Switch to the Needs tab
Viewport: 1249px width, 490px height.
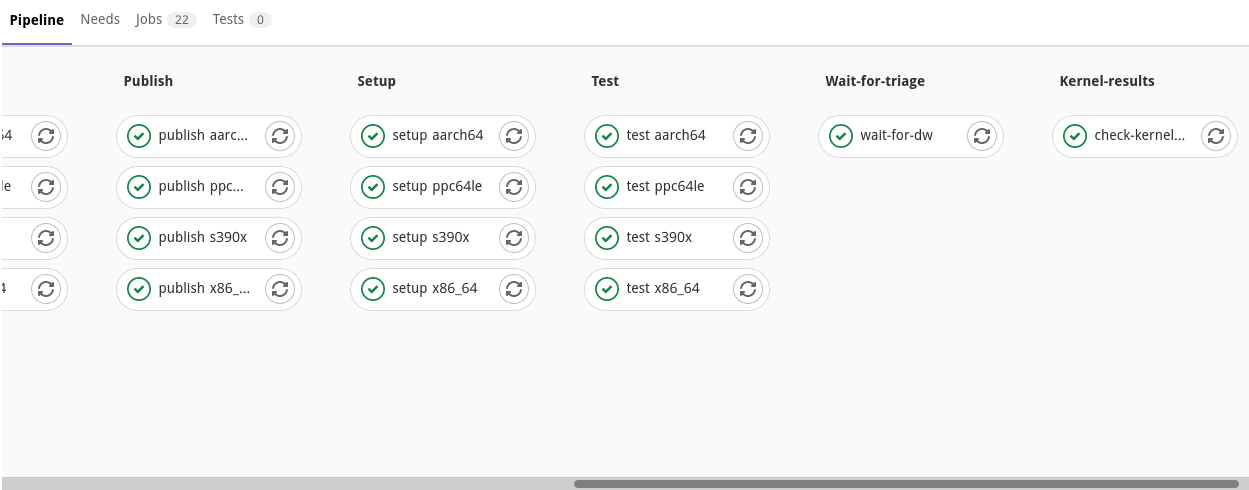(100, 19)
